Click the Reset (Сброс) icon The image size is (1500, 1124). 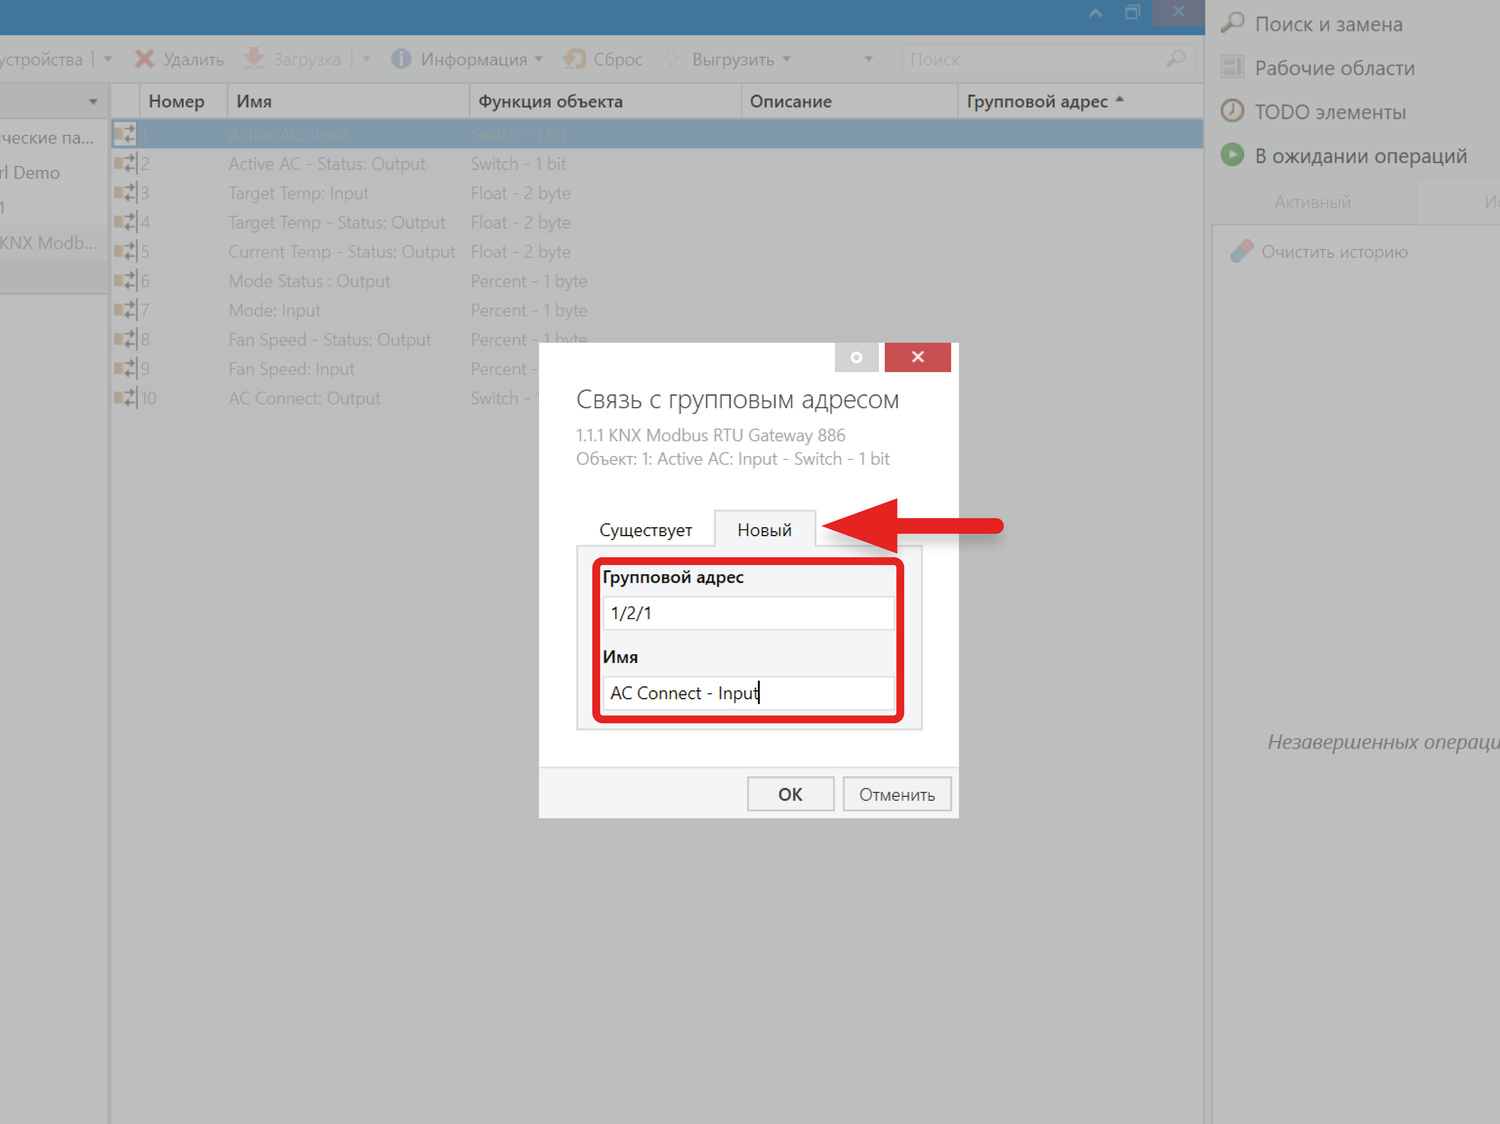(574, 59)
